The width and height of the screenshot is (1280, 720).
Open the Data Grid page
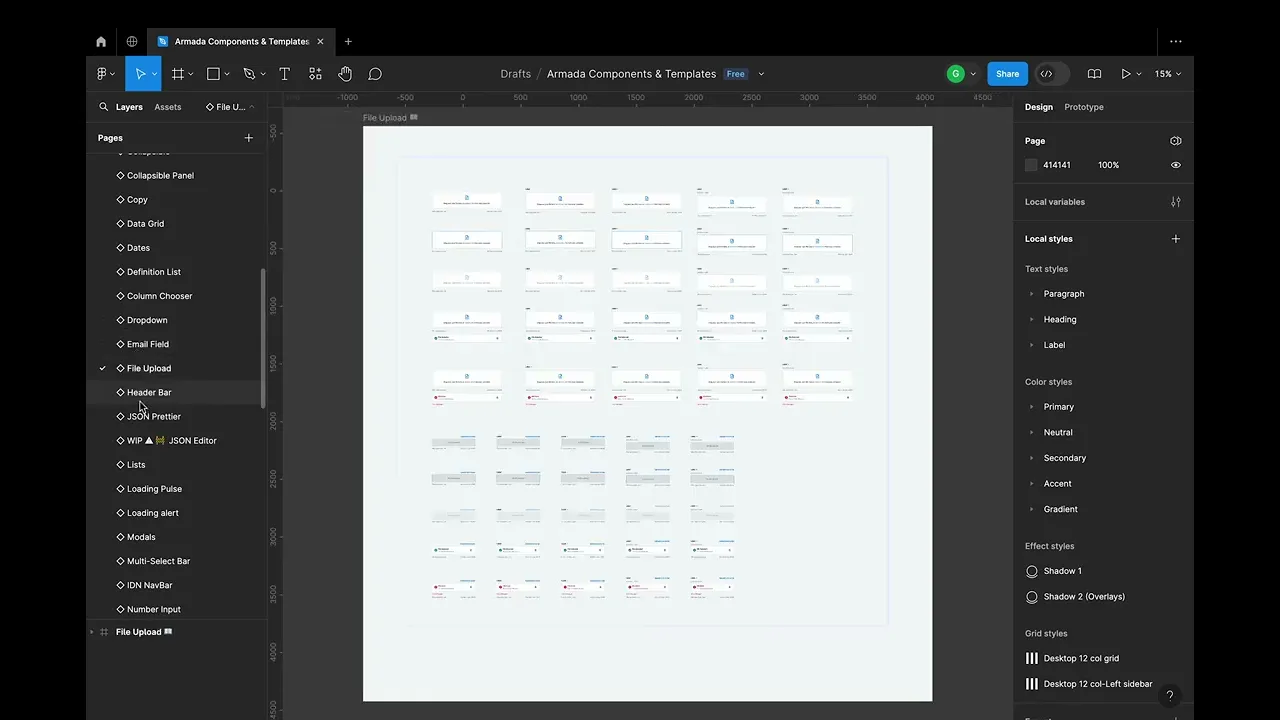pyautogui.click(x=145, y=224)
